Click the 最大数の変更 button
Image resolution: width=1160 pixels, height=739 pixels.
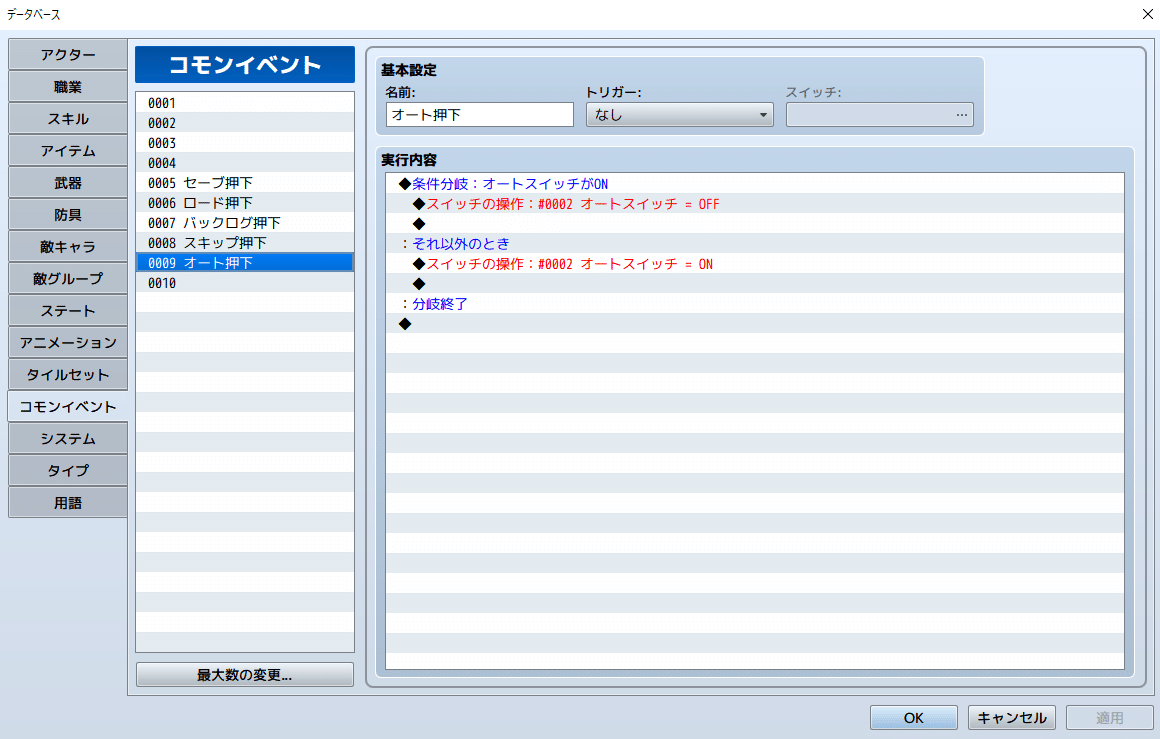[244, 674]
